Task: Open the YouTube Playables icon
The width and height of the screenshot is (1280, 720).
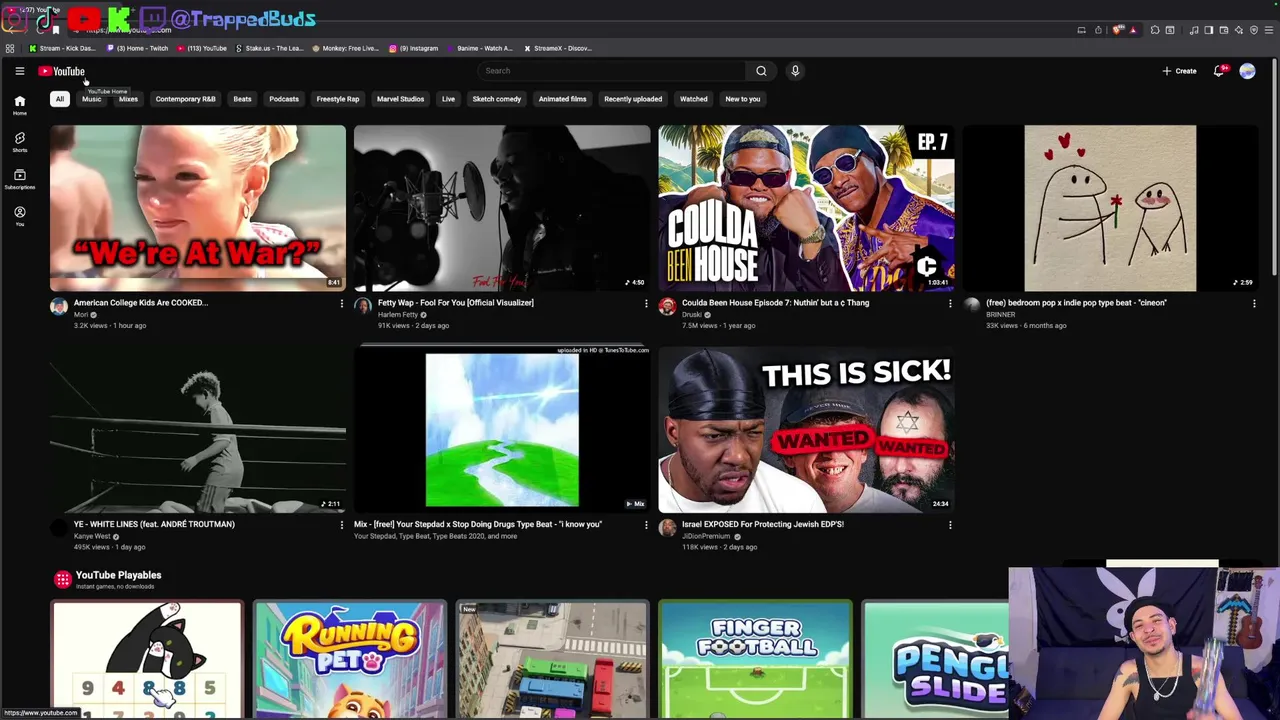Action: (62, 579)
